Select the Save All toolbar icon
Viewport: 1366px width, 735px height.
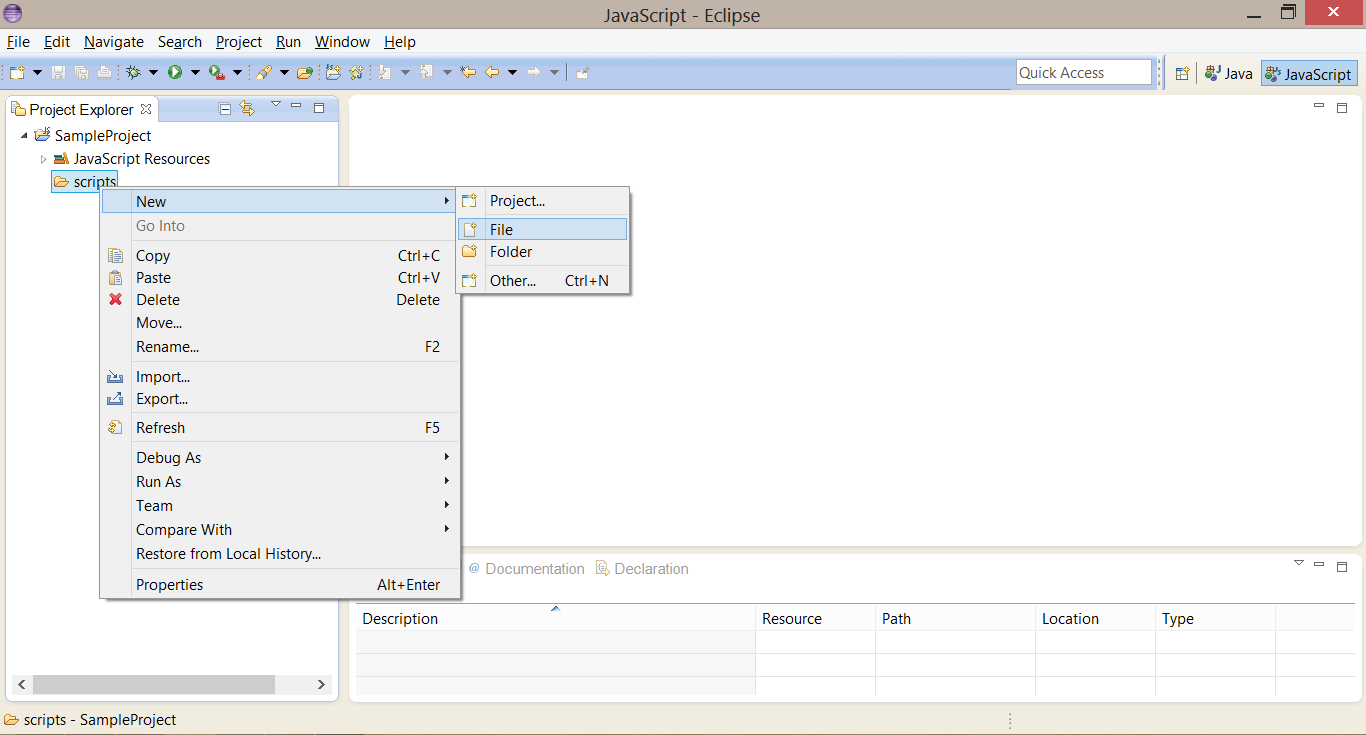[x=80, y=72]
